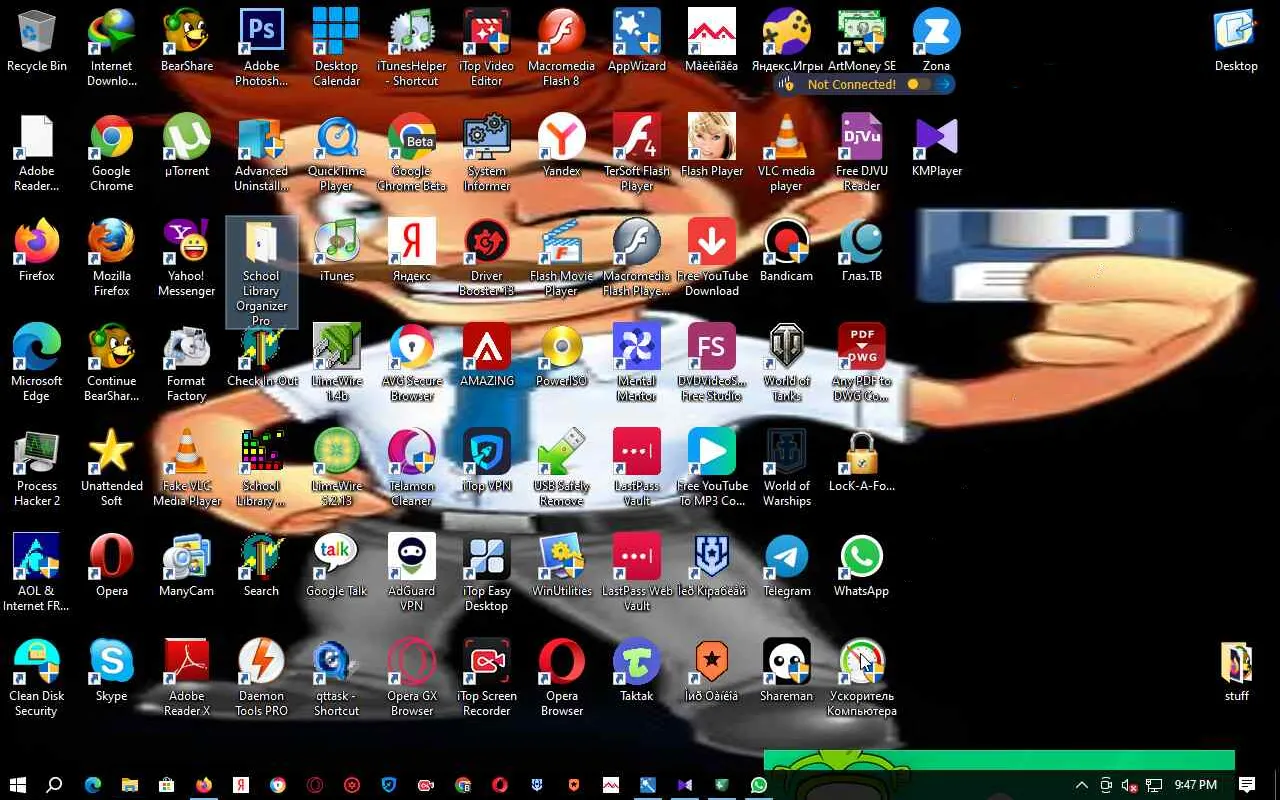
Task: Select the WhatsApp desktop shortcut
Action: tap(861, 566)
